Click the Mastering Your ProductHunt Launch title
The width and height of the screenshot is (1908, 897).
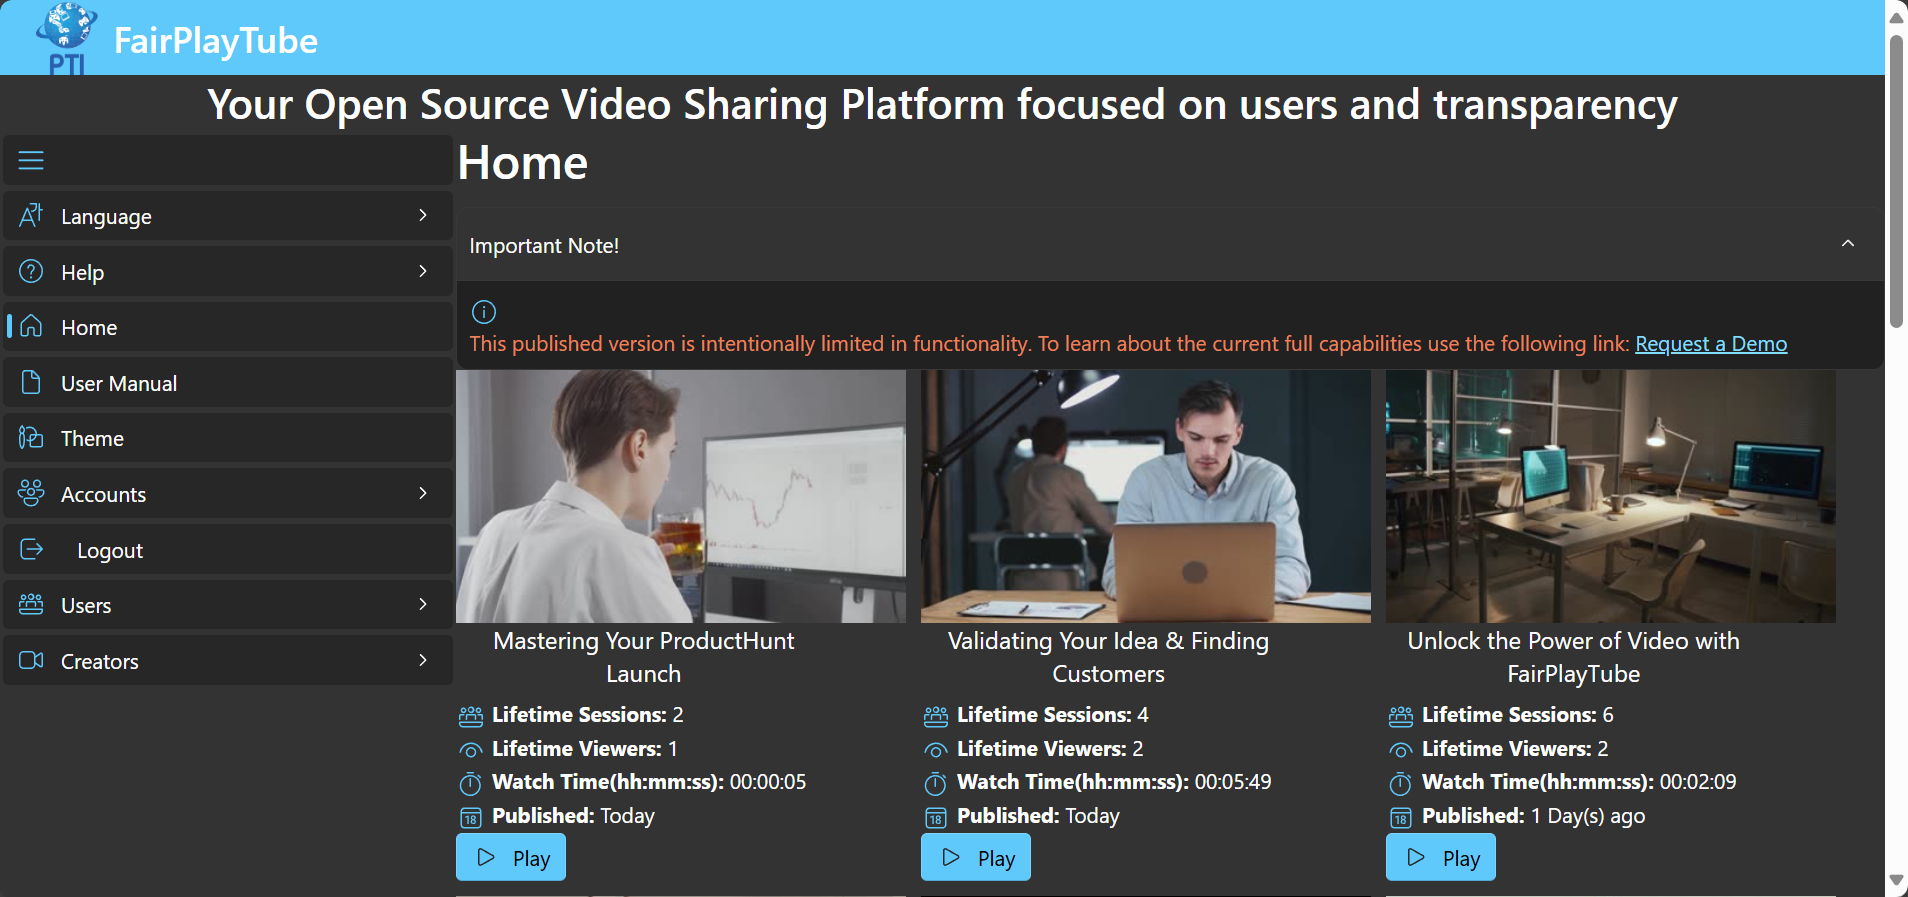click(644, 657)
